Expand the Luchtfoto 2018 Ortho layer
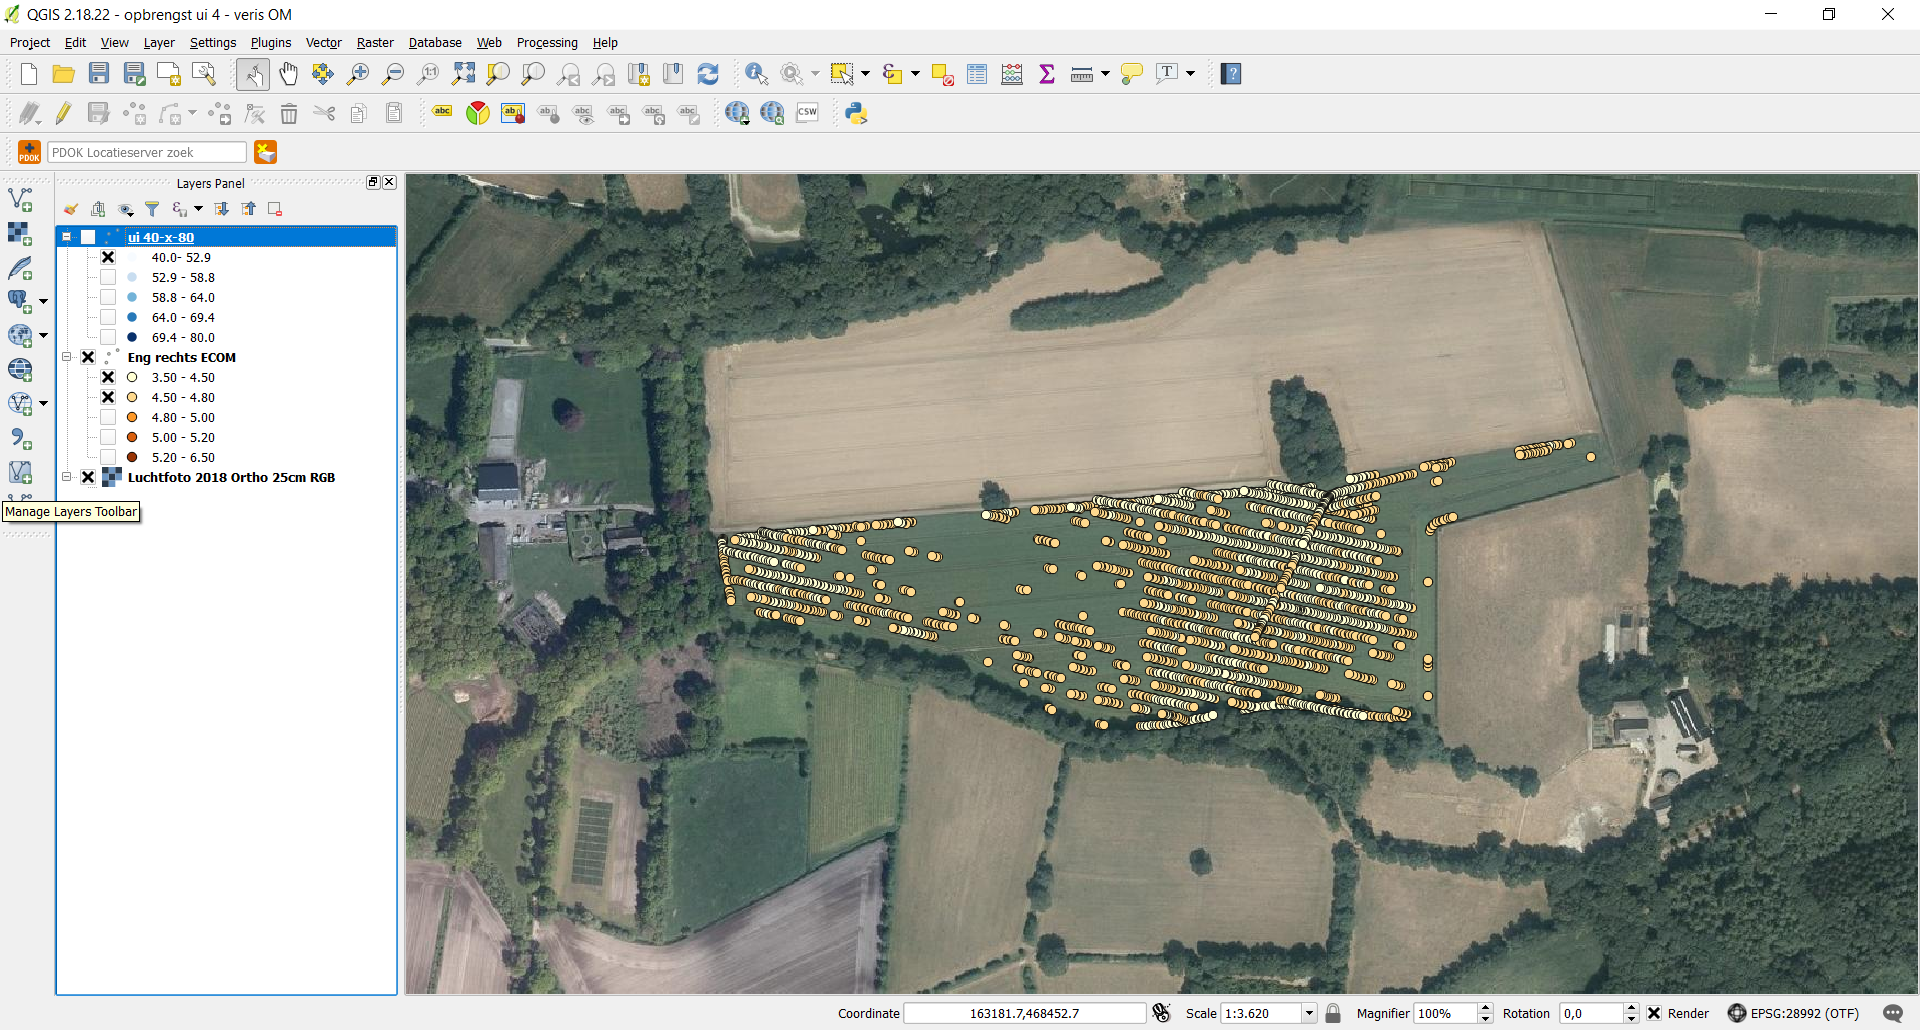The image size is (1920, 1030). pos(67,477)
